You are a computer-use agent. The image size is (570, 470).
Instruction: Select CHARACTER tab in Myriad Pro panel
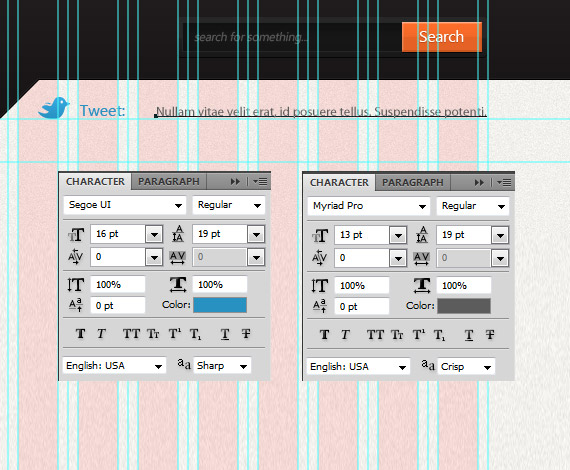point(339,182)
